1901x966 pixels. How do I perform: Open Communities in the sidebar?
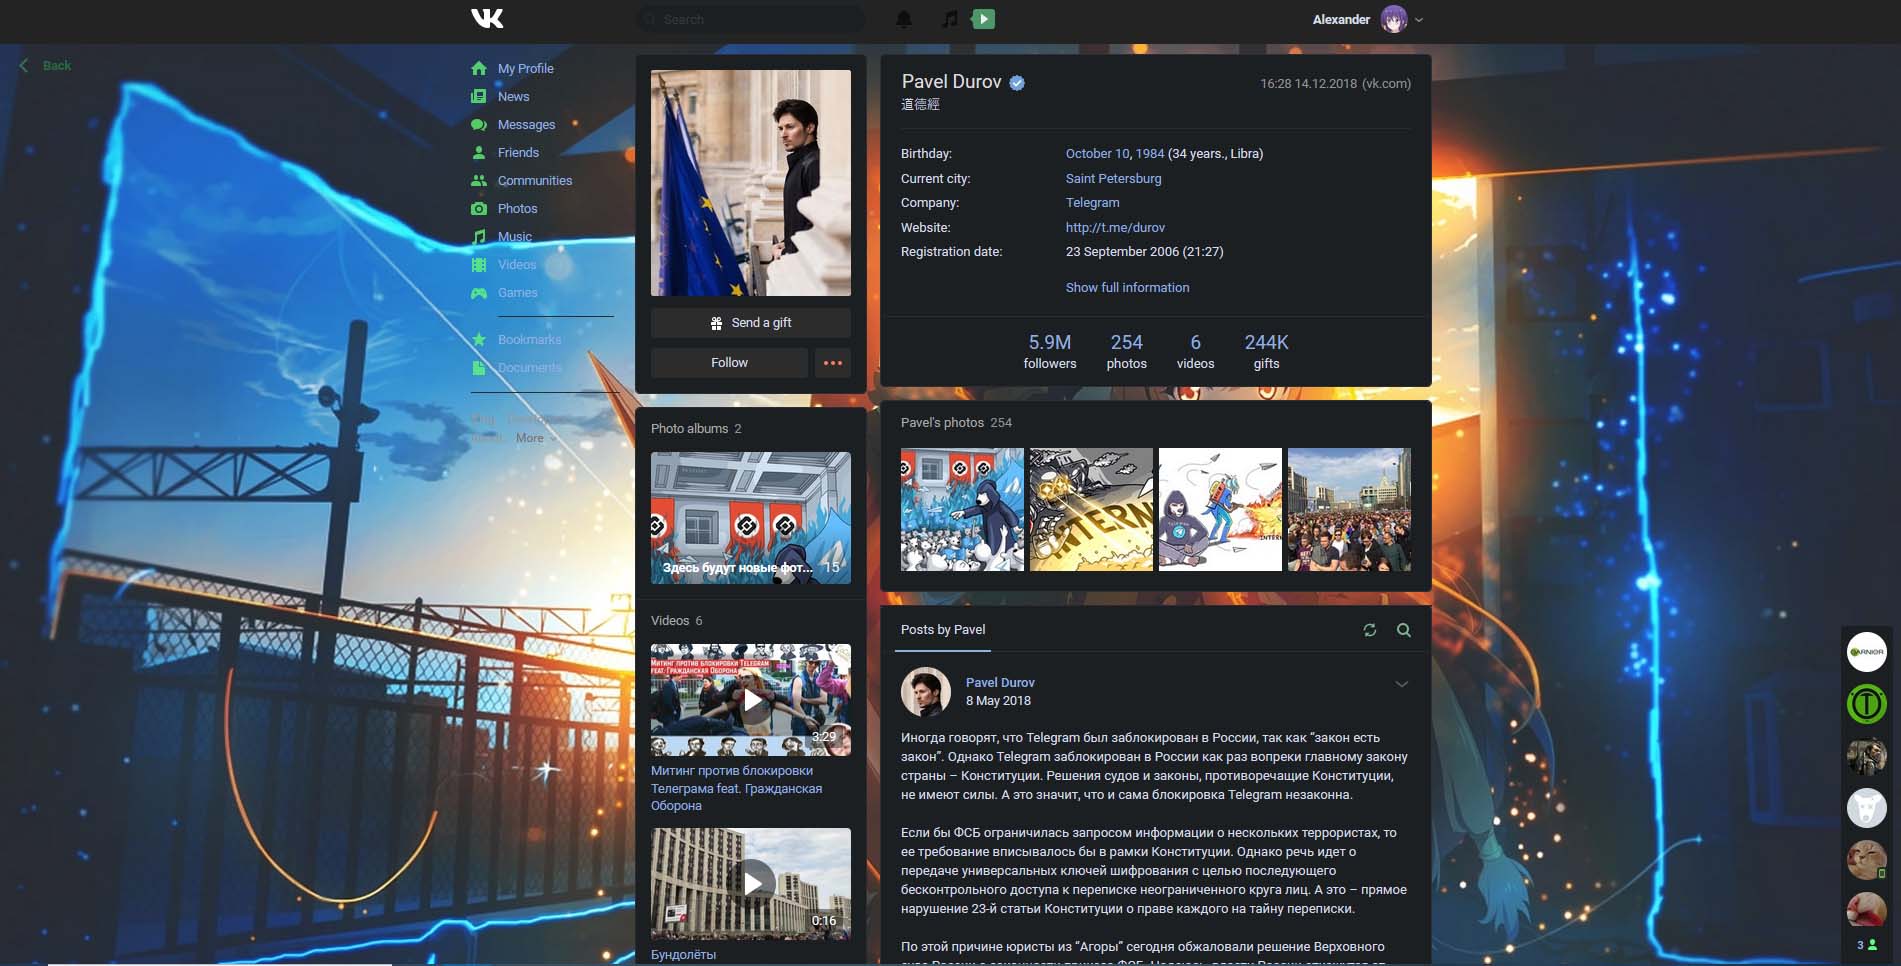[x=535, y=180]
